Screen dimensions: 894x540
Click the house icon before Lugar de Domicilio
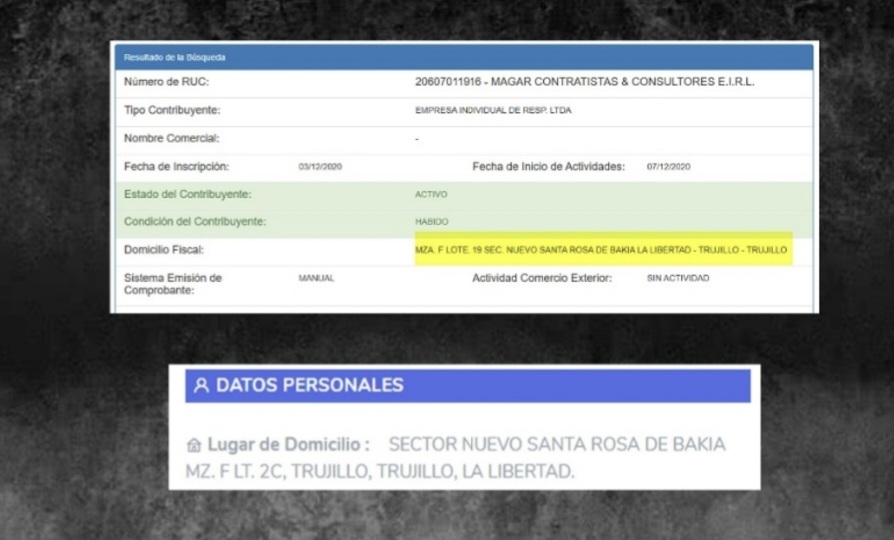[194, 444]
